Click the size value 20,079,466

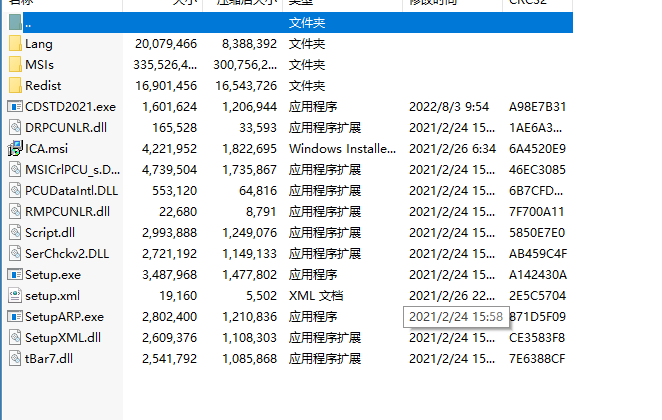point(166,44)
